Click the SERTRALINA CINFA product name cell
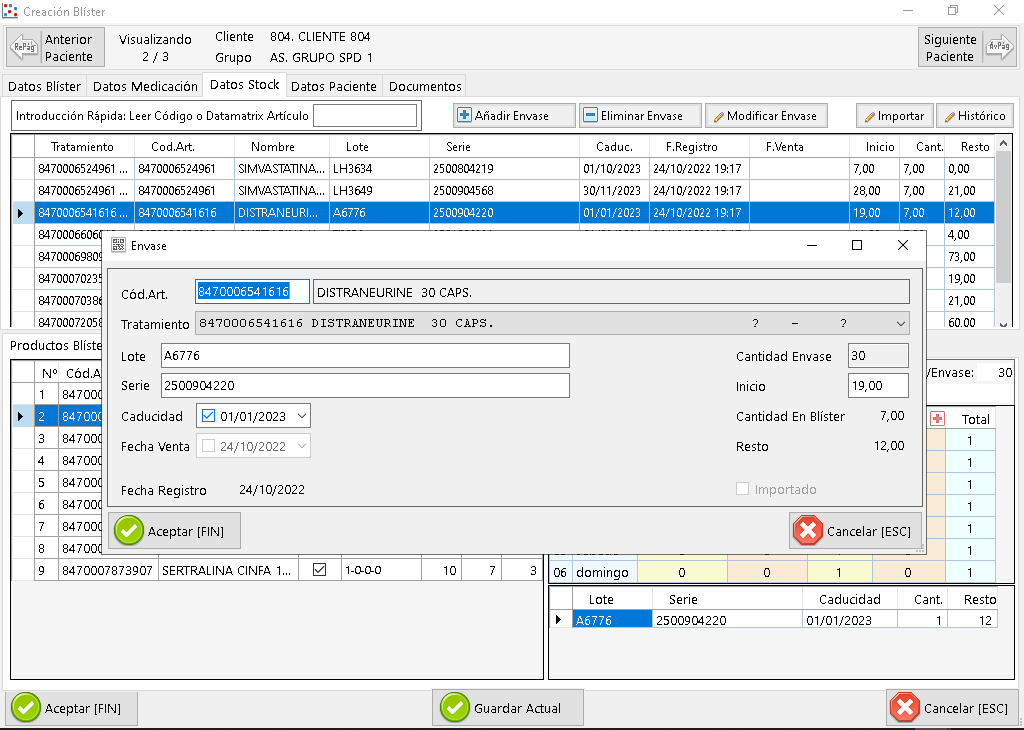This screenshot has height=730, width=1024. [228, 570]
